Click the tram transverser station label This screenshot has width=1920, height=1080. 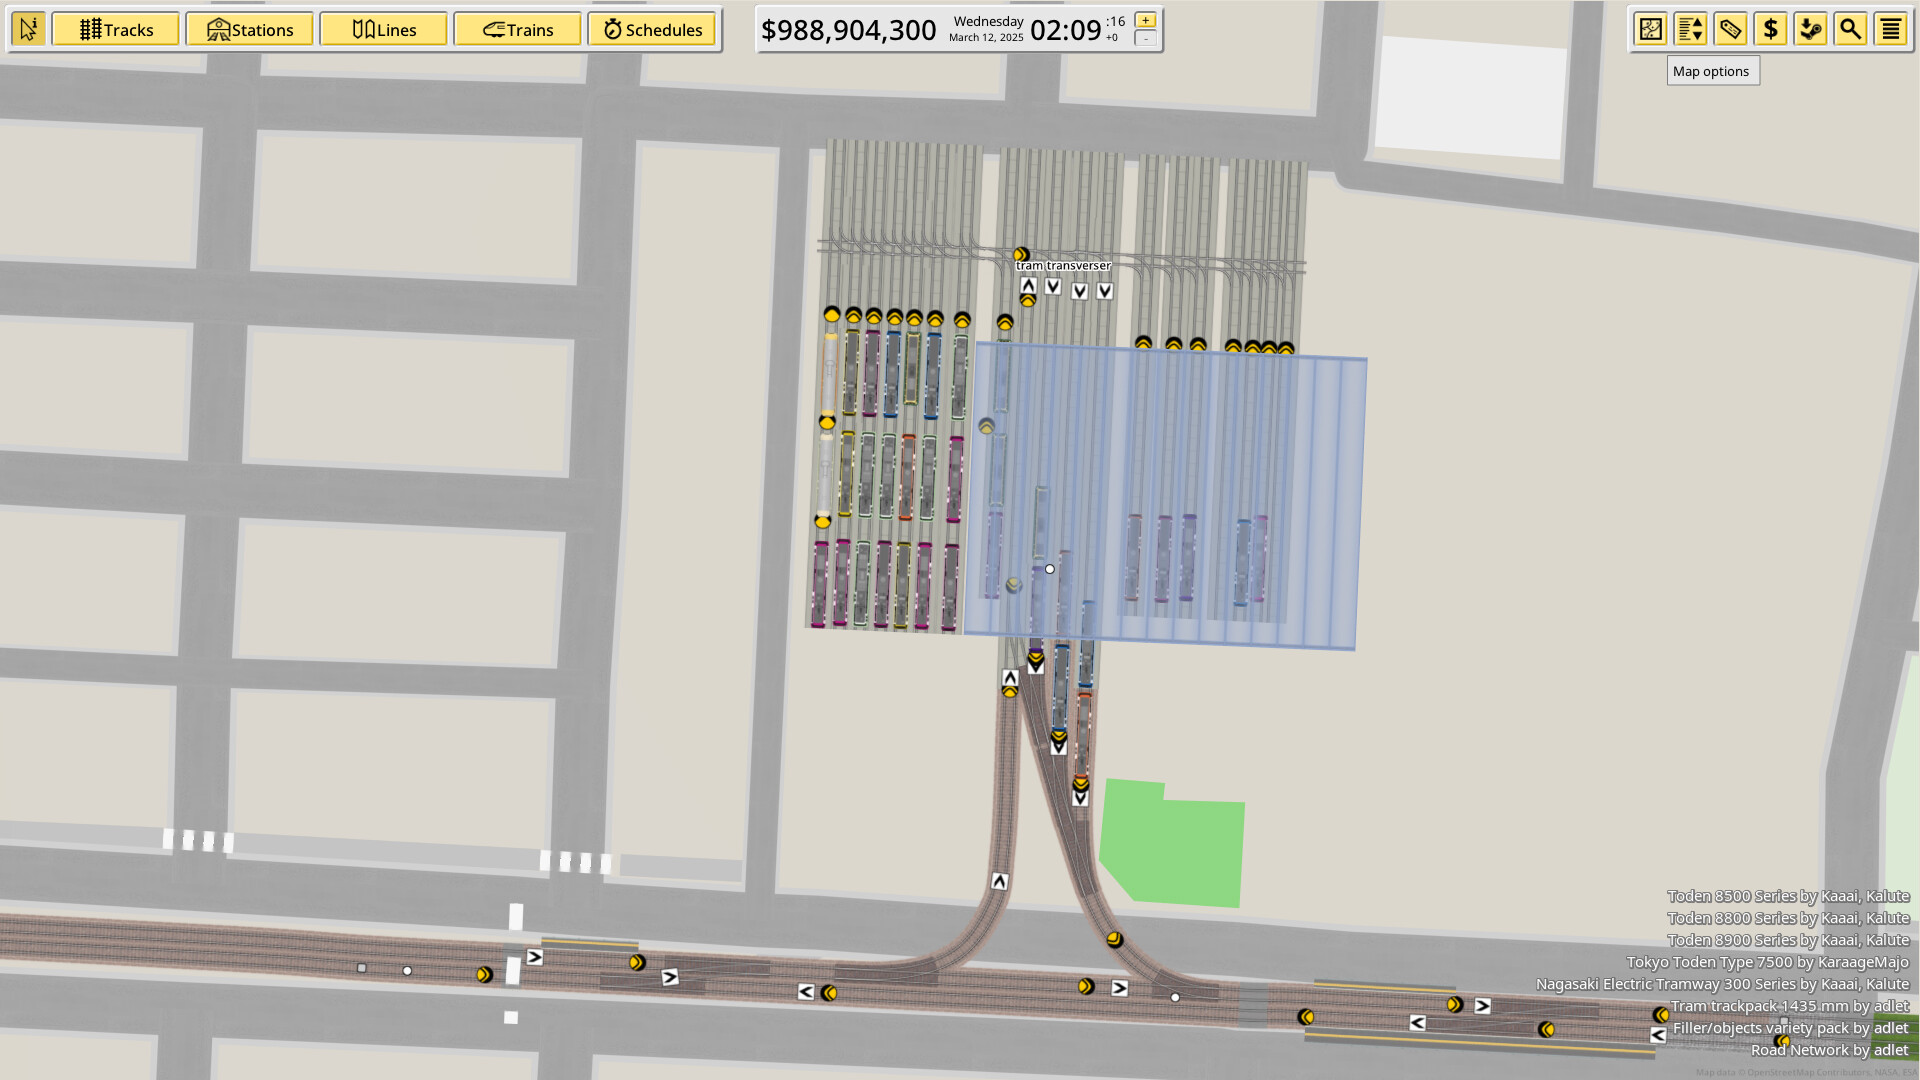1063,266
